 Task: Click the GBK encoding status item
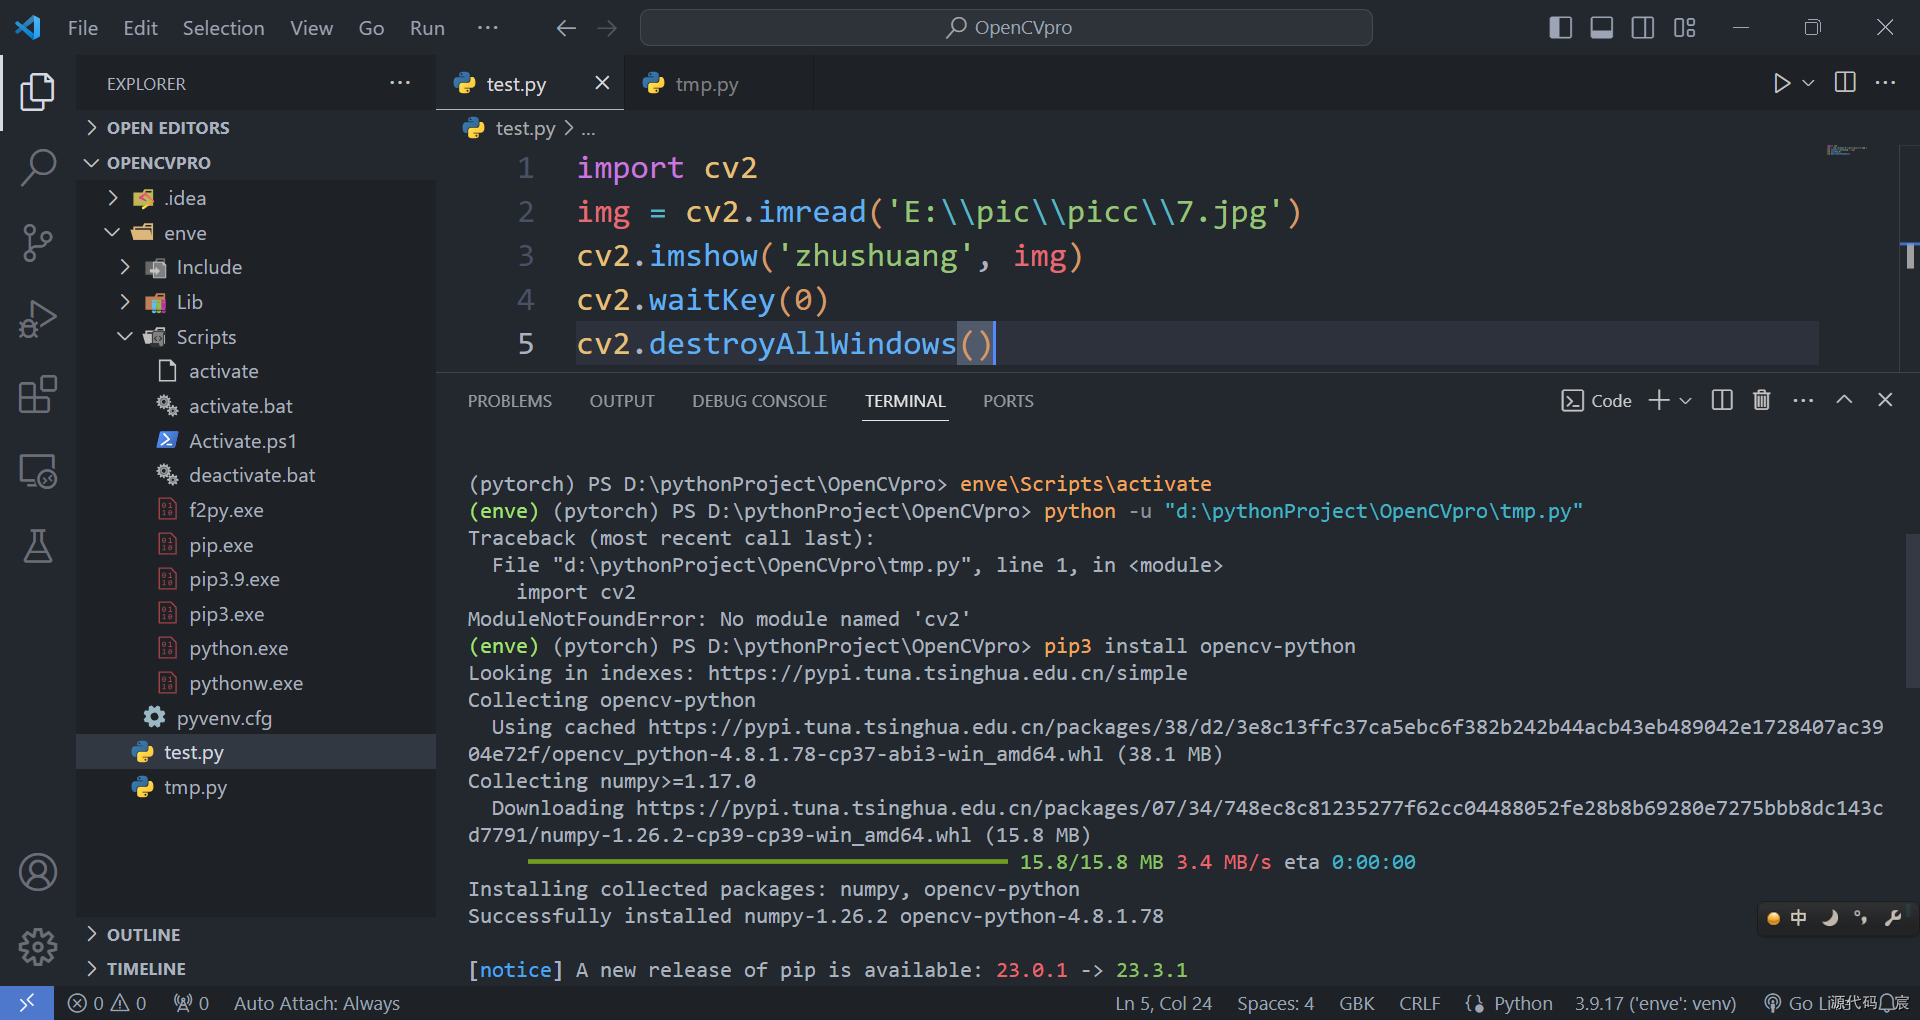[x=1356, y=1003]
